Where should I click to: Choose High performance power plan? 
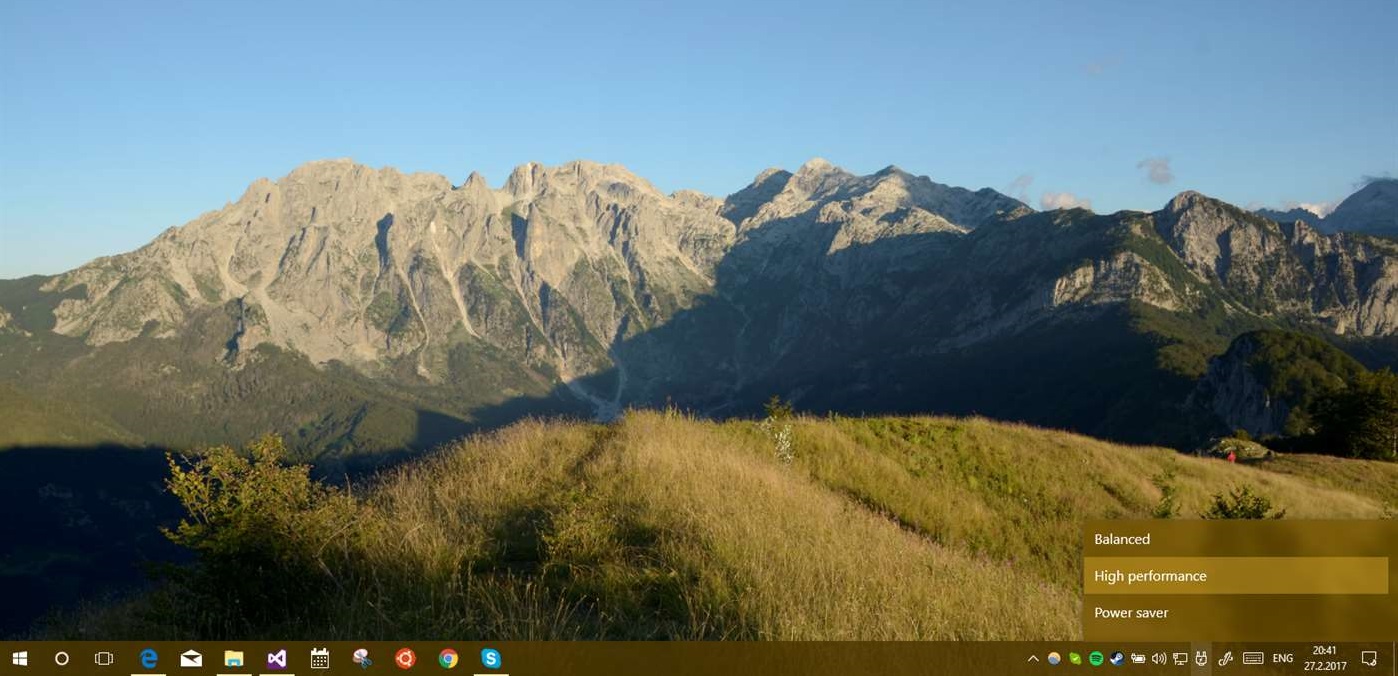click(x=1235, y=576)
